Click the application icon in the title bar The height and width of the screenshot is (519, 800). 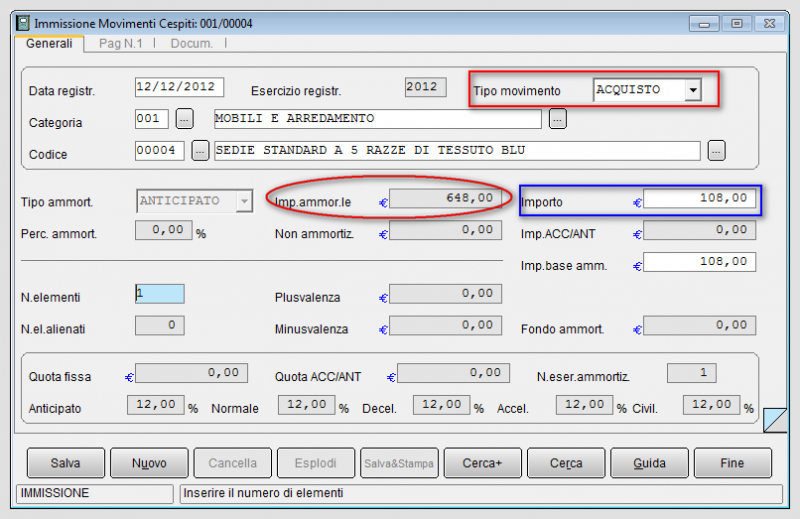point(23,23)
